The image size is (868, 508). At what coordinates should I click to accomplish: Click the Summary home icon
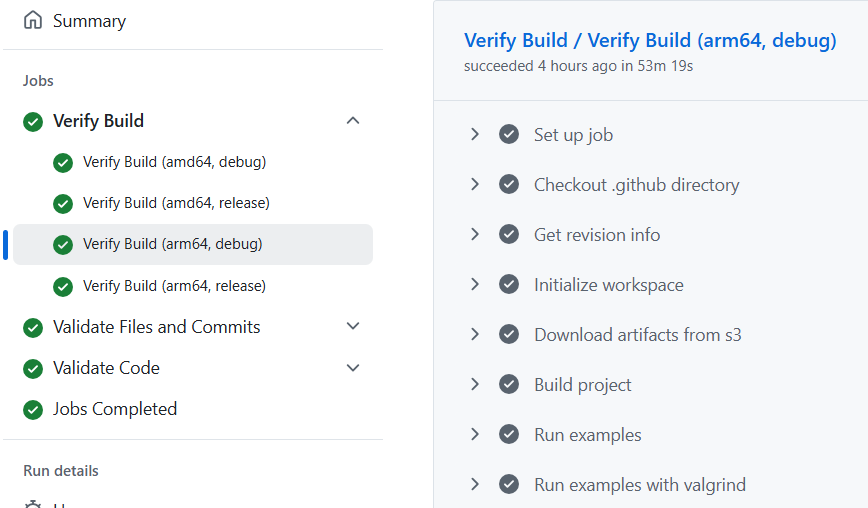(33, 21)
